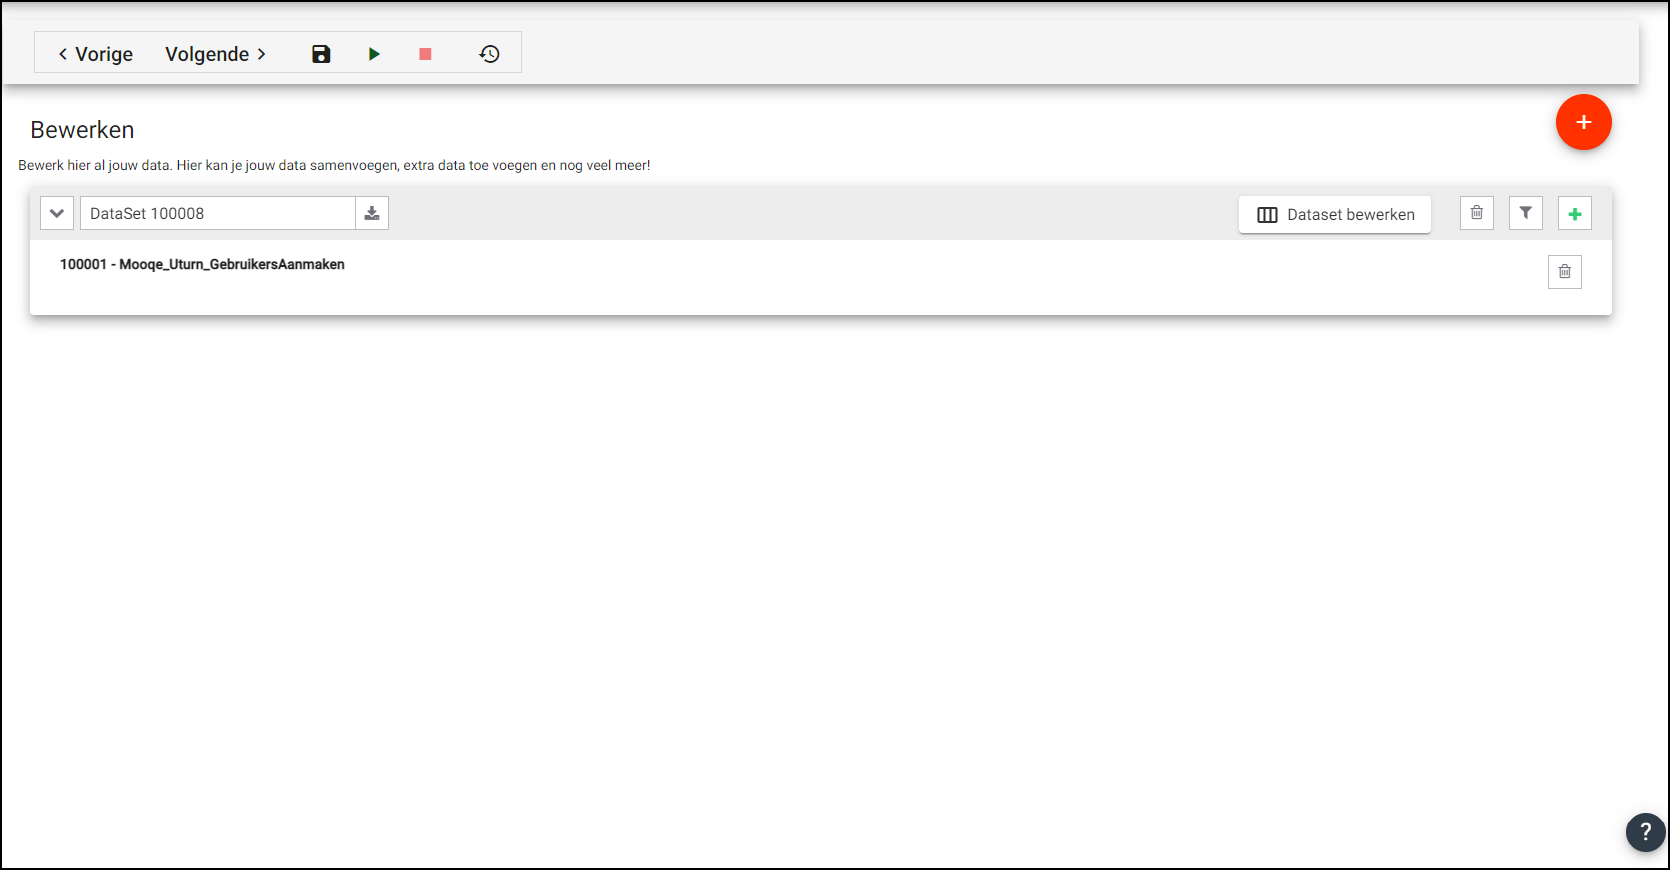Screen dimensions: 1670x870
Task: Go to the next step with Volgende
Action: (215, 54)
